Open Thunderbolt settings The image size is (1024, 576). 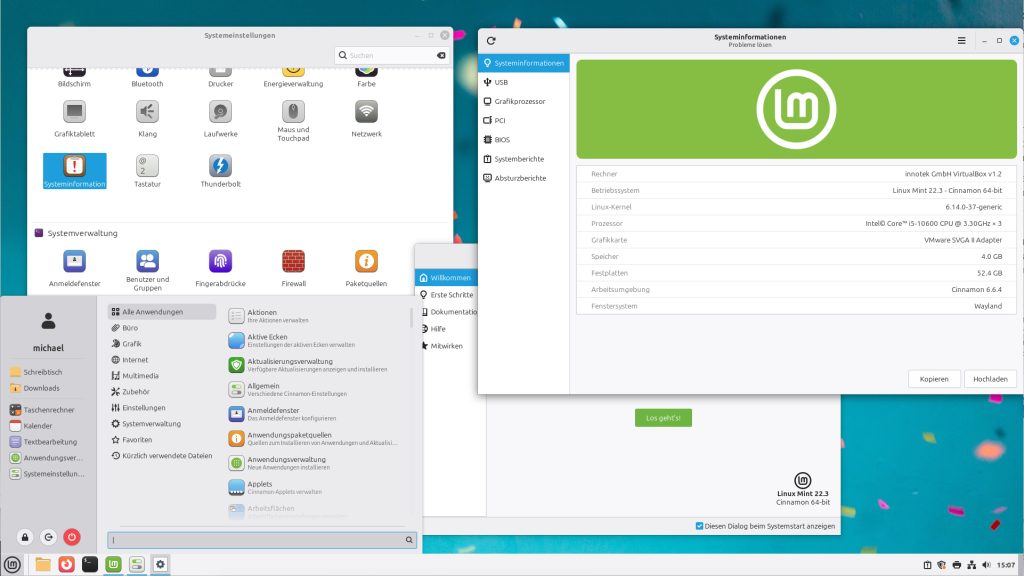pyautogui.click(x=220, y=166)
